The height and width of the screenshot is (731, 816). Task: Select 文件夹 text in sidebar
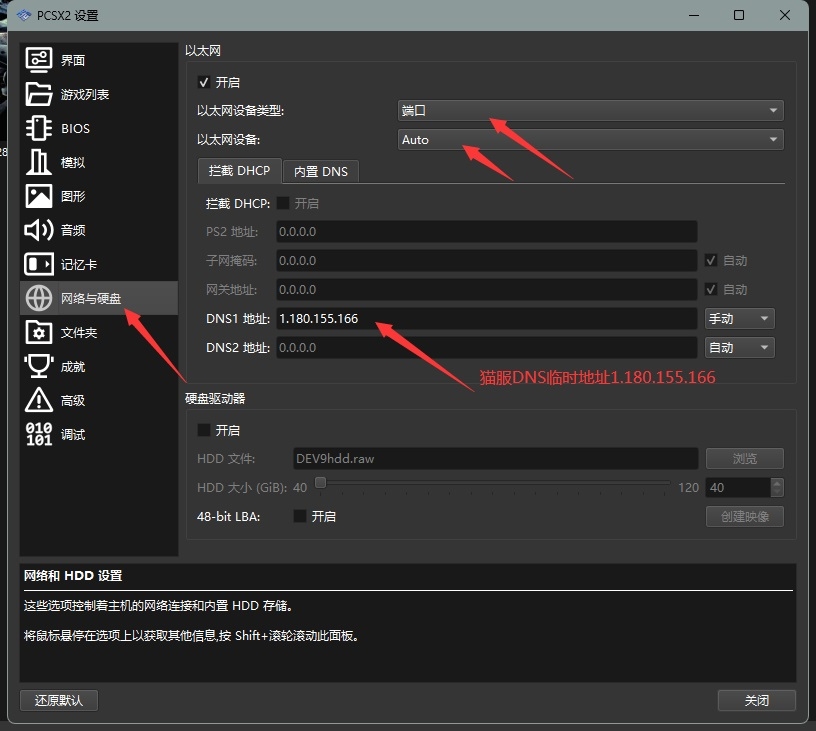pyautogui.click(x=79, y=332)
